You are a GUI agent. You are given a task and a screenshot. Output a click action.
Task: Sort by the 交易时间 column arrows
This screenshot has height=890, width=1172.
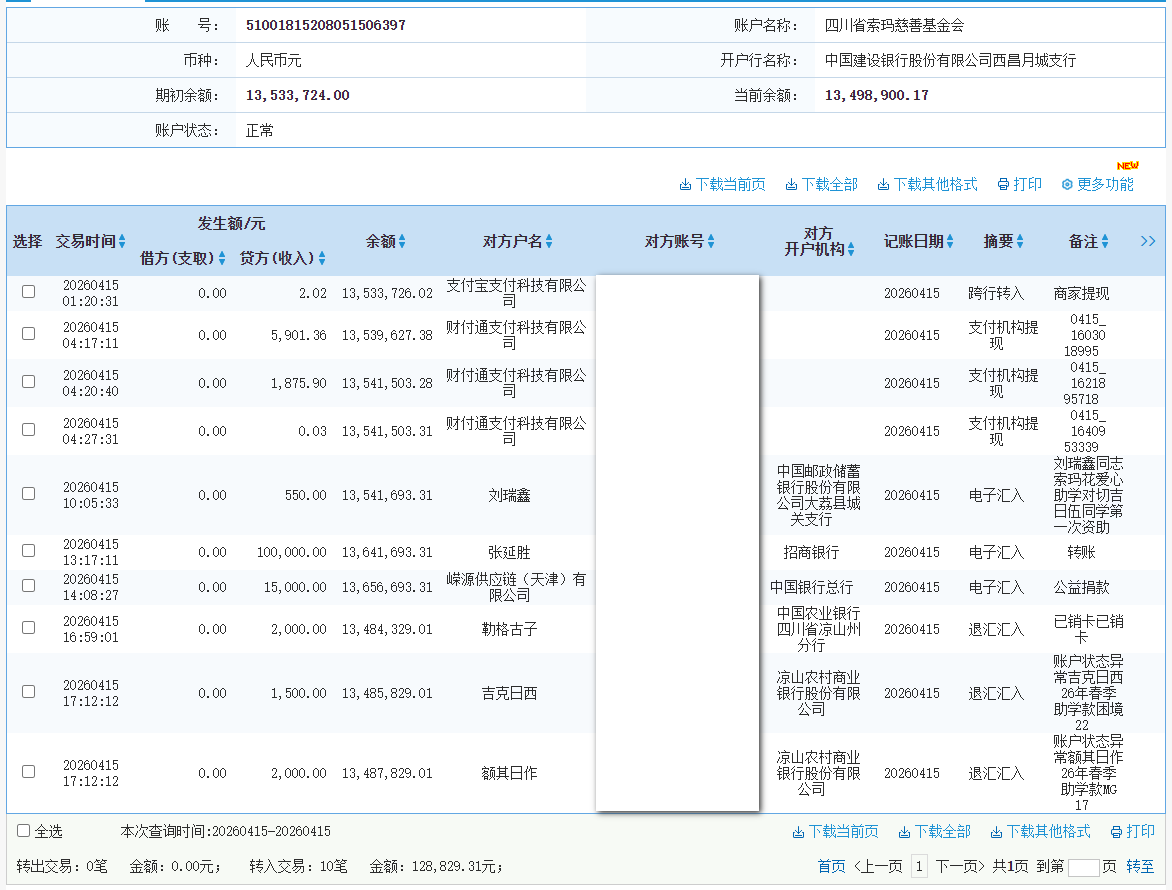(x=122, y=241)
